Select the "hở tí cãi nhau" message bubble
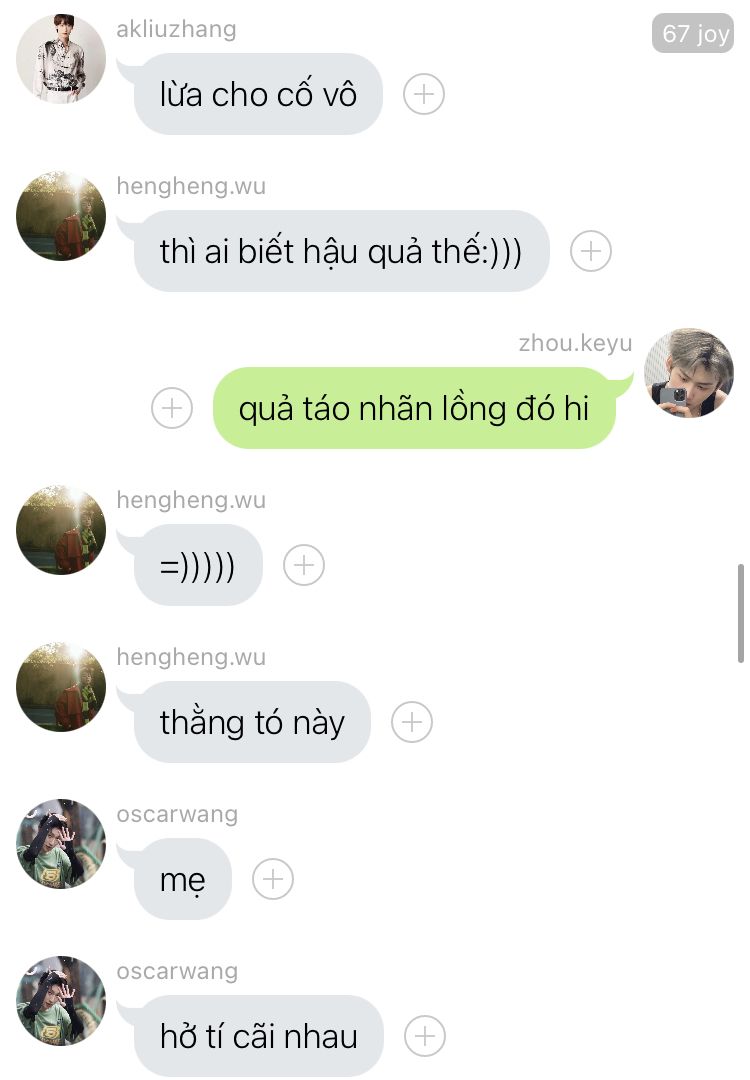Viewport: 750px width, 1080px height. click(x=258, y=1036)
